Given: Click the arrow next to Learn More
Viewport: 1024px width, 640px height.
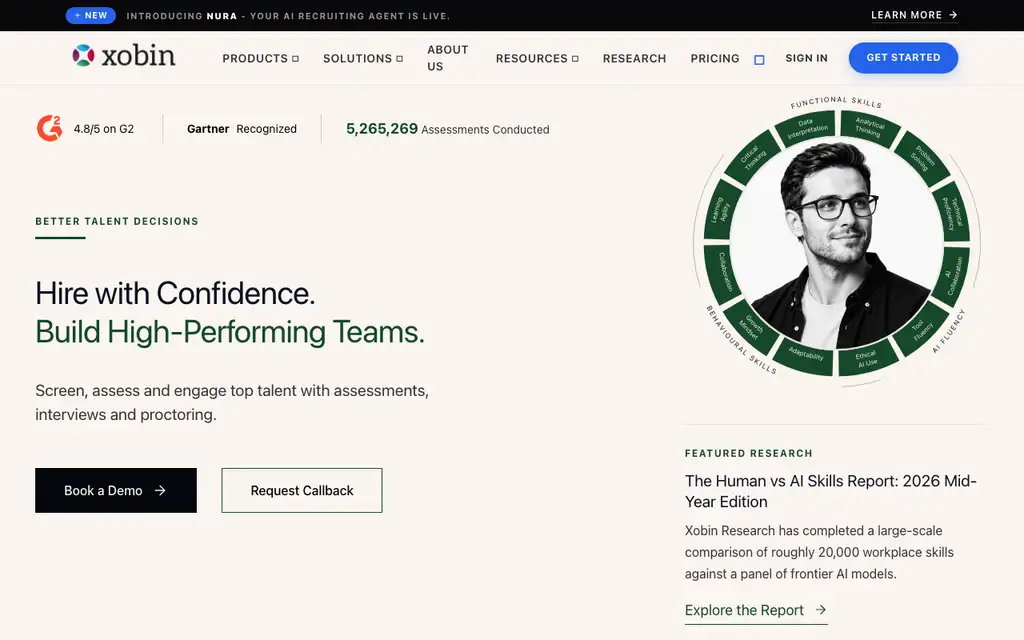Looking at the screenshot, I should [953, 15].
